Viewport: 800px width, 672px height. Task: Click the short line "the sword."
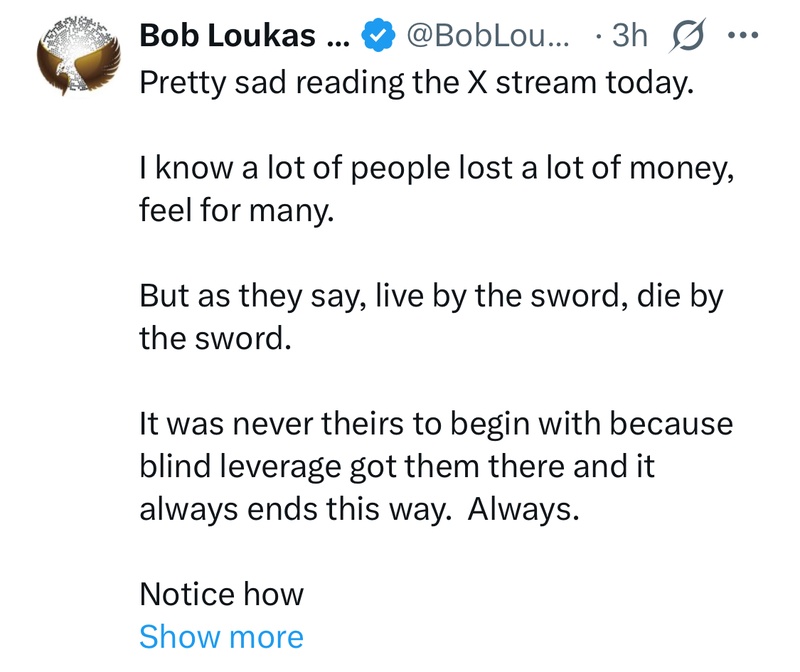215,340
